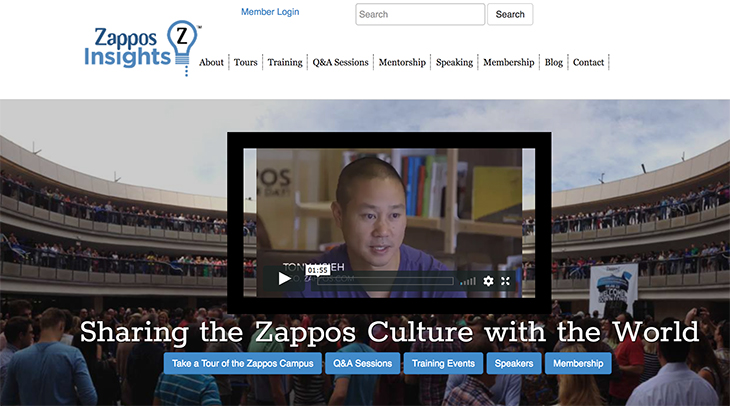Image resolution: width=730 pixels, height=406 pixels.
Task: Click Take a Tour of the Zappos Campus
Action: tap(243, 363)
